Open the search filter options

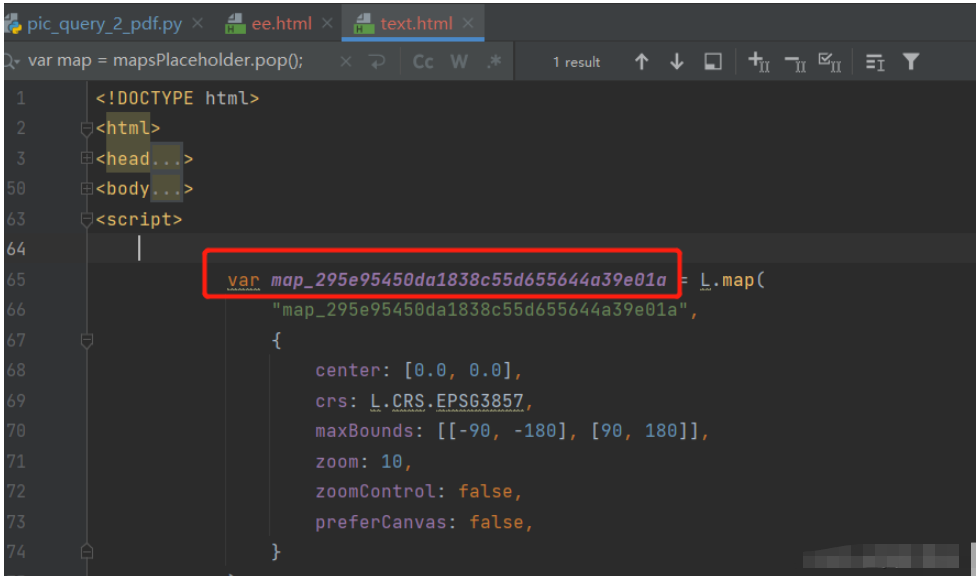tap(910, 61)
